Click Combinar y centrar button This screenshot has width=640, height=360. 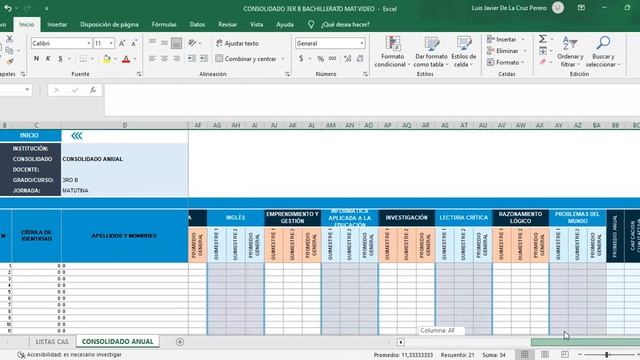[246, 59]
